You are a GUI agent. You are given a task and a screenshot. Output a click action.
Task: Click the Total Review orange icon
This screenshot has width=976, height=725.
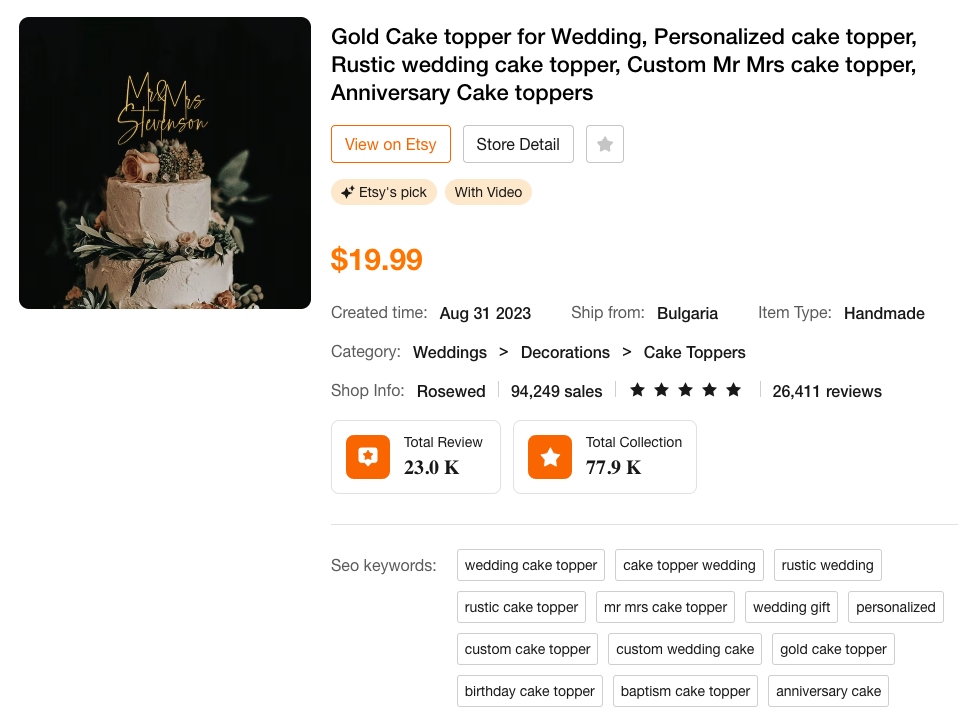tap(368, 457)
